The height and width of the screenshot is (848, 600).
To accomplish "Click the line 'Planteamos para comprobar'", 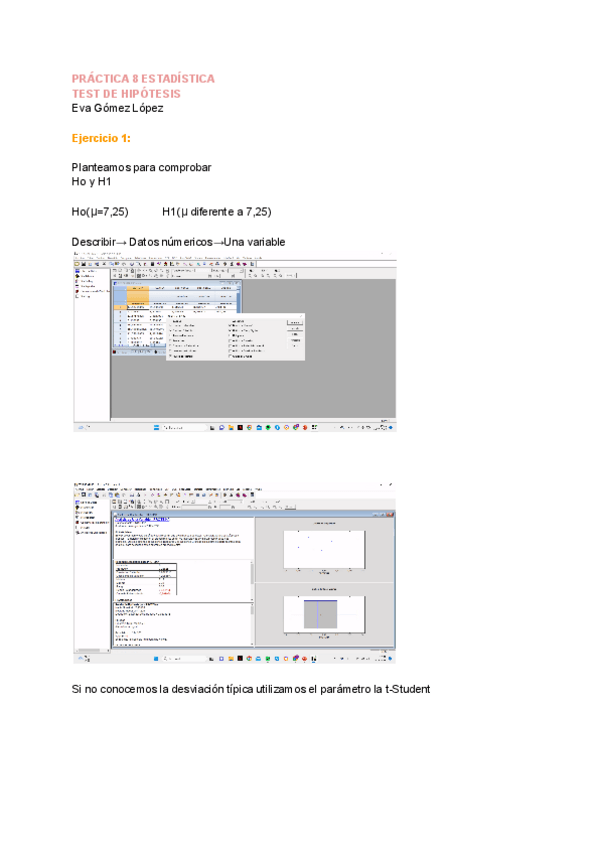I will coord(141,168).
